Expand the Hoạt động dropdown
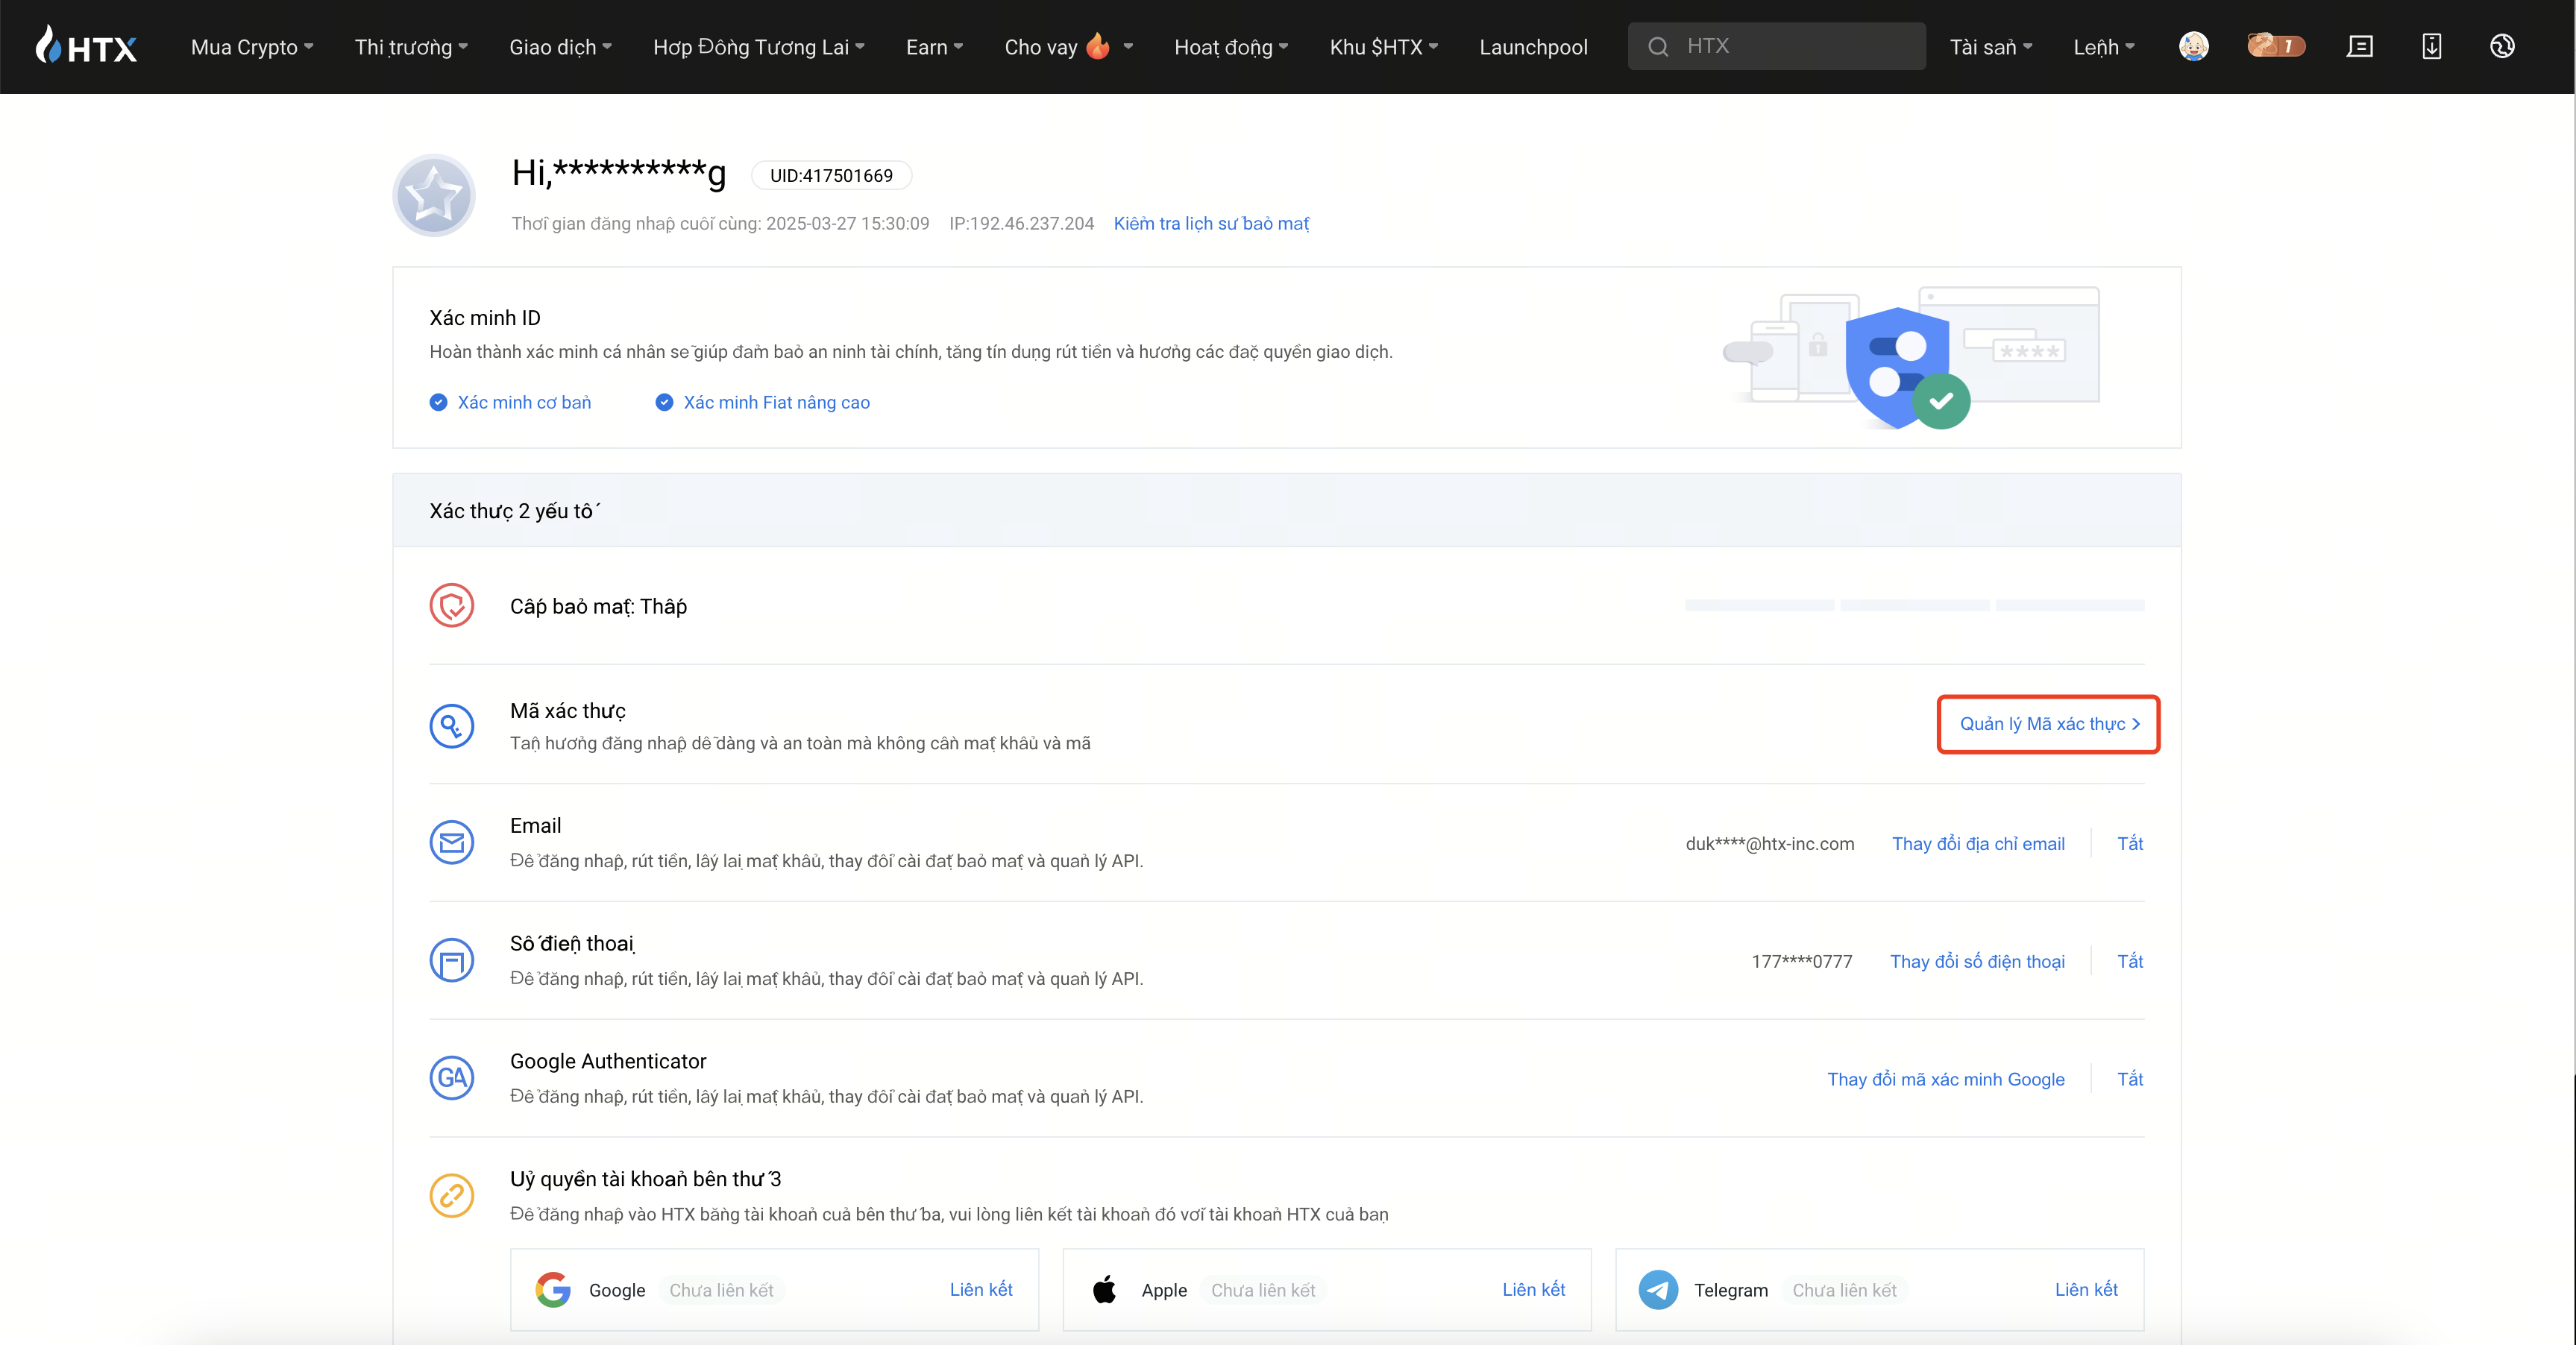Screen dimensions: 2576x1345 point(1231,47)
